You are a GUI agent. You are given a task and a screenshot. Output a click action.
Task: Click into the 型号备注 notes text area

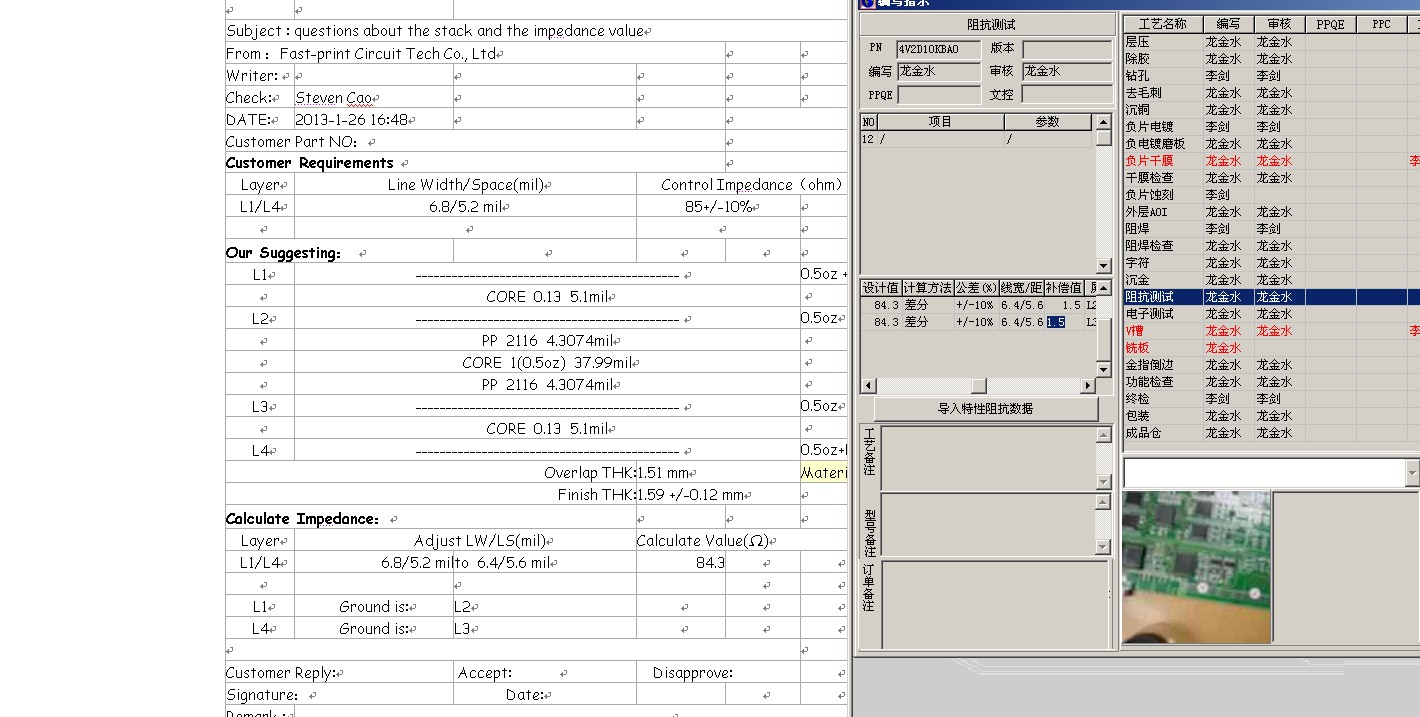pyautogui.click(x=988, y=525)
